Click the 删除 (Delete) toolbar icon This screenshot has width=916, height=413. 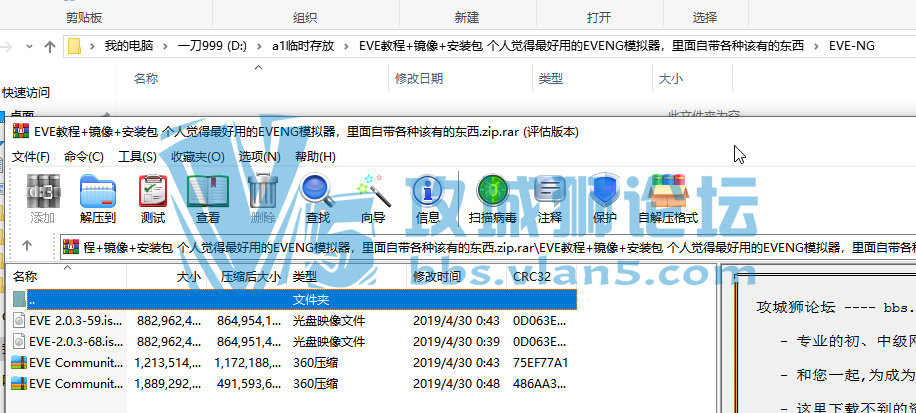[262, 191]
